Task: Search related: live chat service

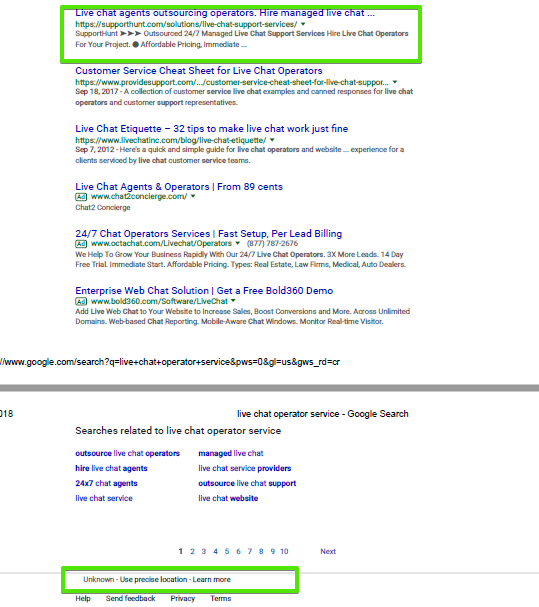Action: 104,499
